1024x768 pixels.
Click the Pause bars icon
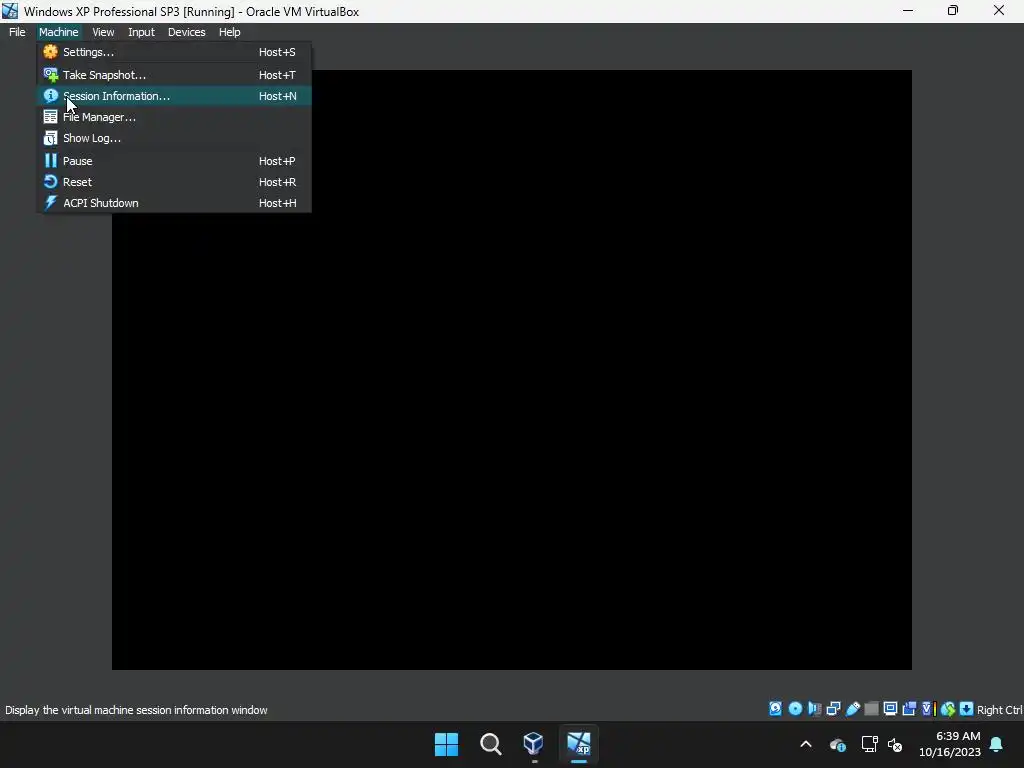[50, 161]
